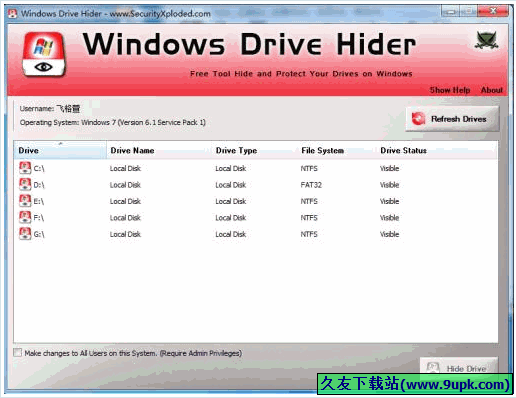516x398 pixels.
Task: Click Visible status in the E:\ row
Action: pyautogui.click(x=389, y=201)
